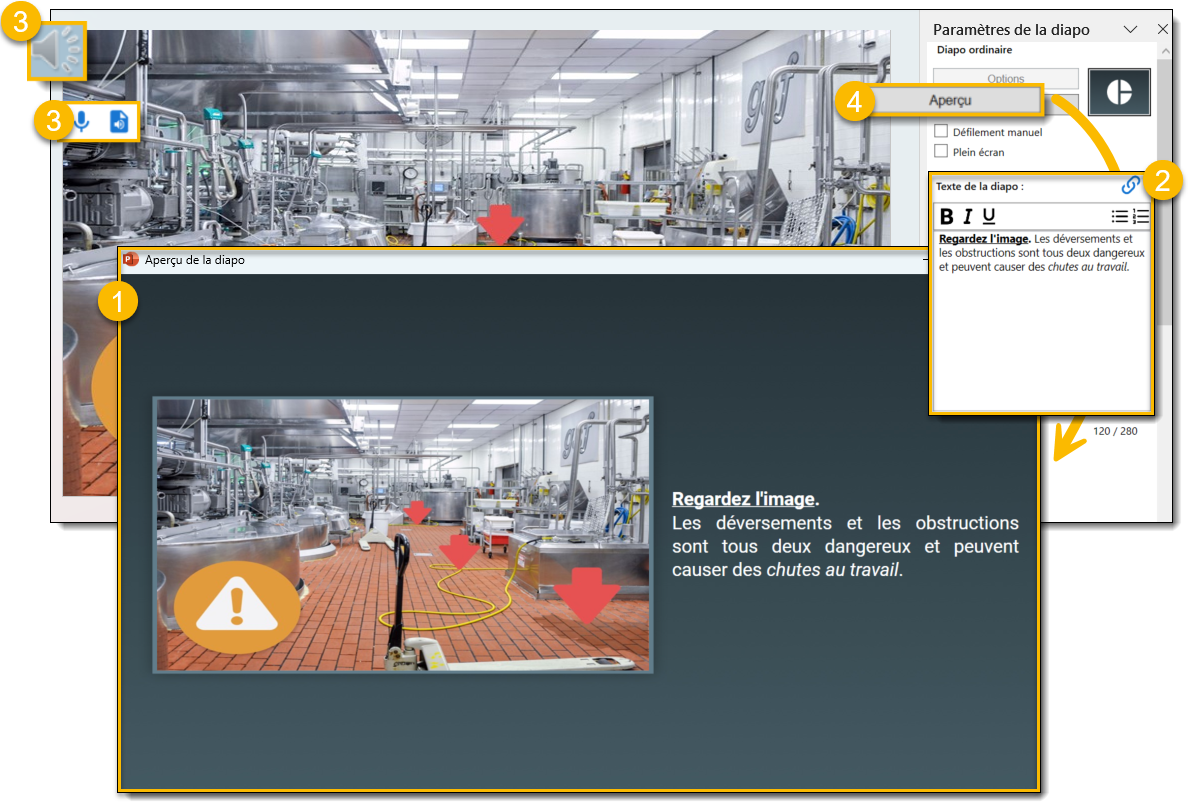Image resolution: width=1188 pixels, height=808 pixels.
Task: Enable the Défilement manuel checkbox
Action: click(x=940, y=132)
